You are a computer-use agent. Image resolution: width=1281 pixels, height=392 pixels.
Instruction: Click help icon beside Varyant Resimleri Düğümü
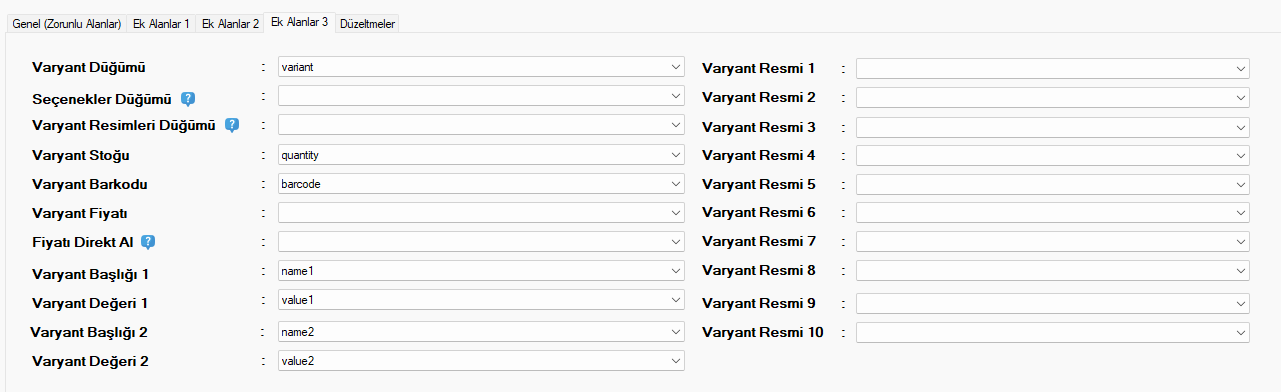coord(232,125)
